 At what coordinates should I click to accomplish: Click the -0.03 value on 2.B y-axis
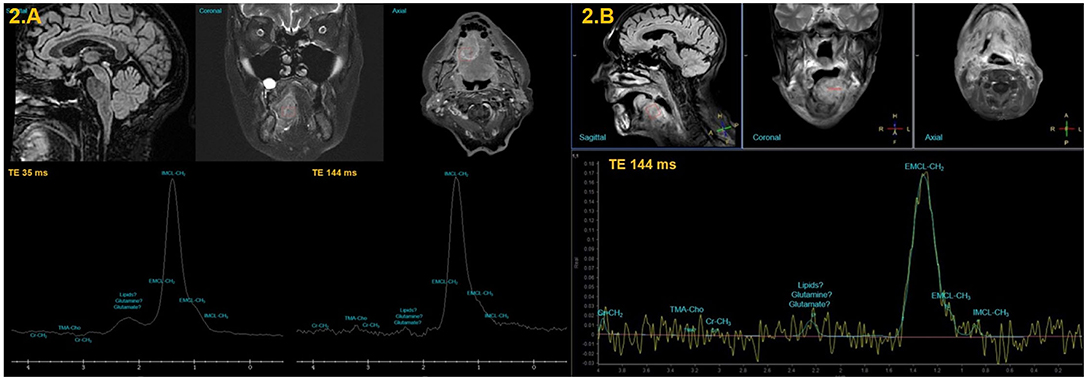pos(587,362)
